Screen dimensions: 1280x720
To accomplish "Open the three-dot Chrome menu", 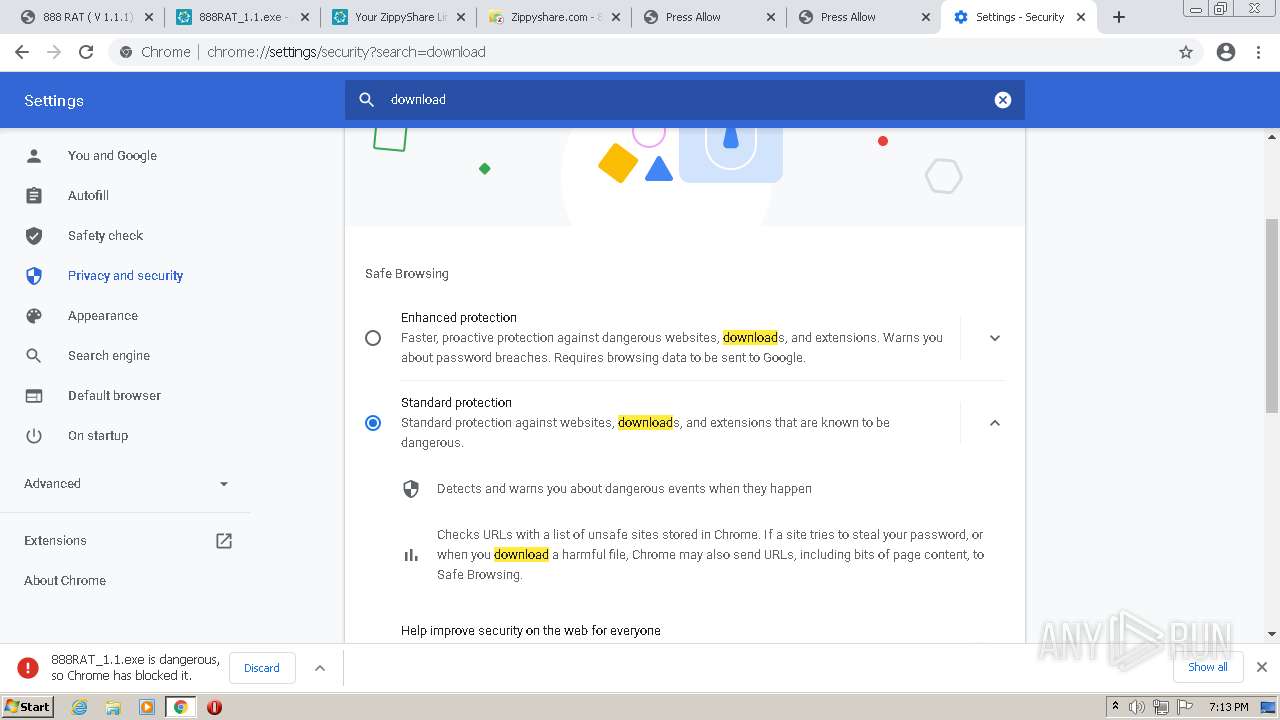I will (1259, 52).
